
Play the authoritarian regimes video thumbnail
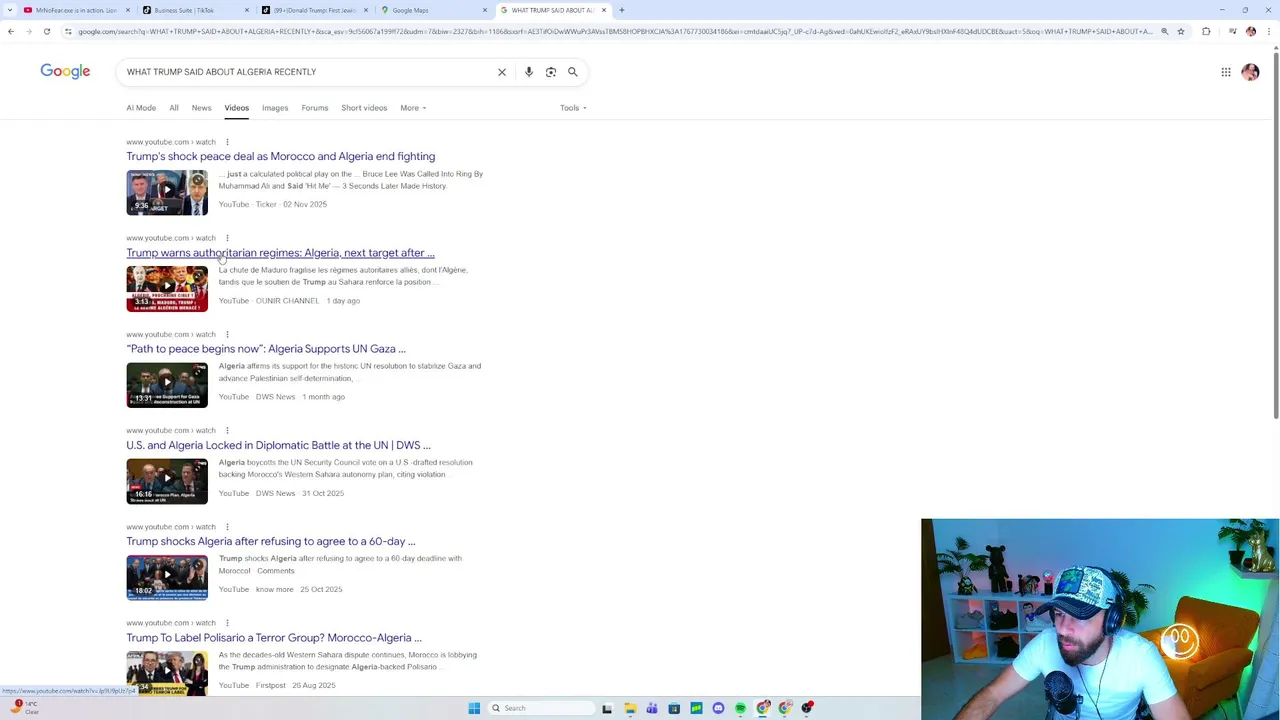point(167,289)
